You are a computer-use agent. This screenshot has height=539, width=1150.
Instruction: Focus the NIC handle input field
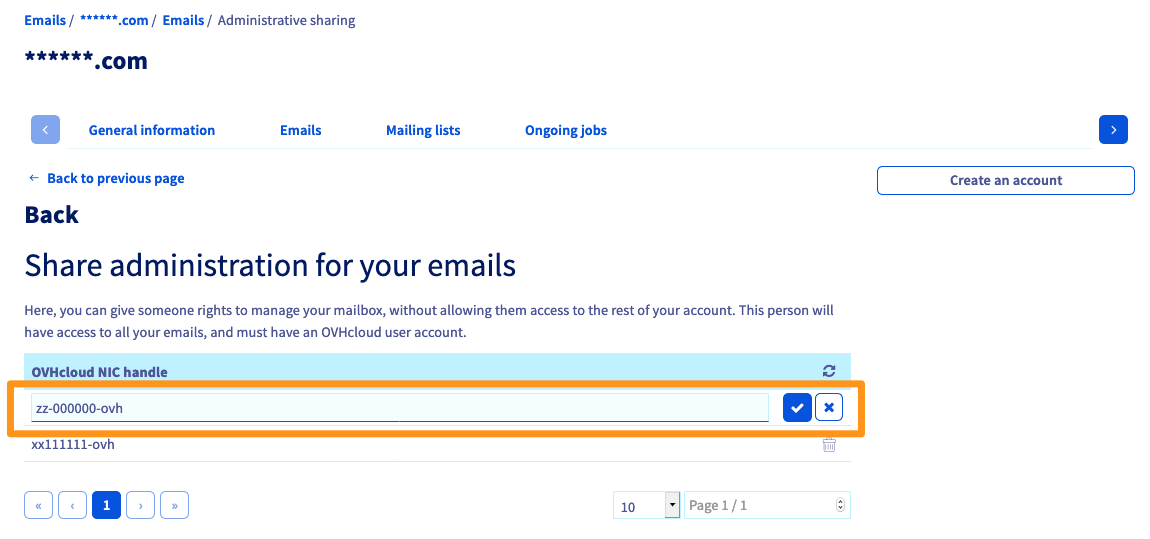[400, 408]
